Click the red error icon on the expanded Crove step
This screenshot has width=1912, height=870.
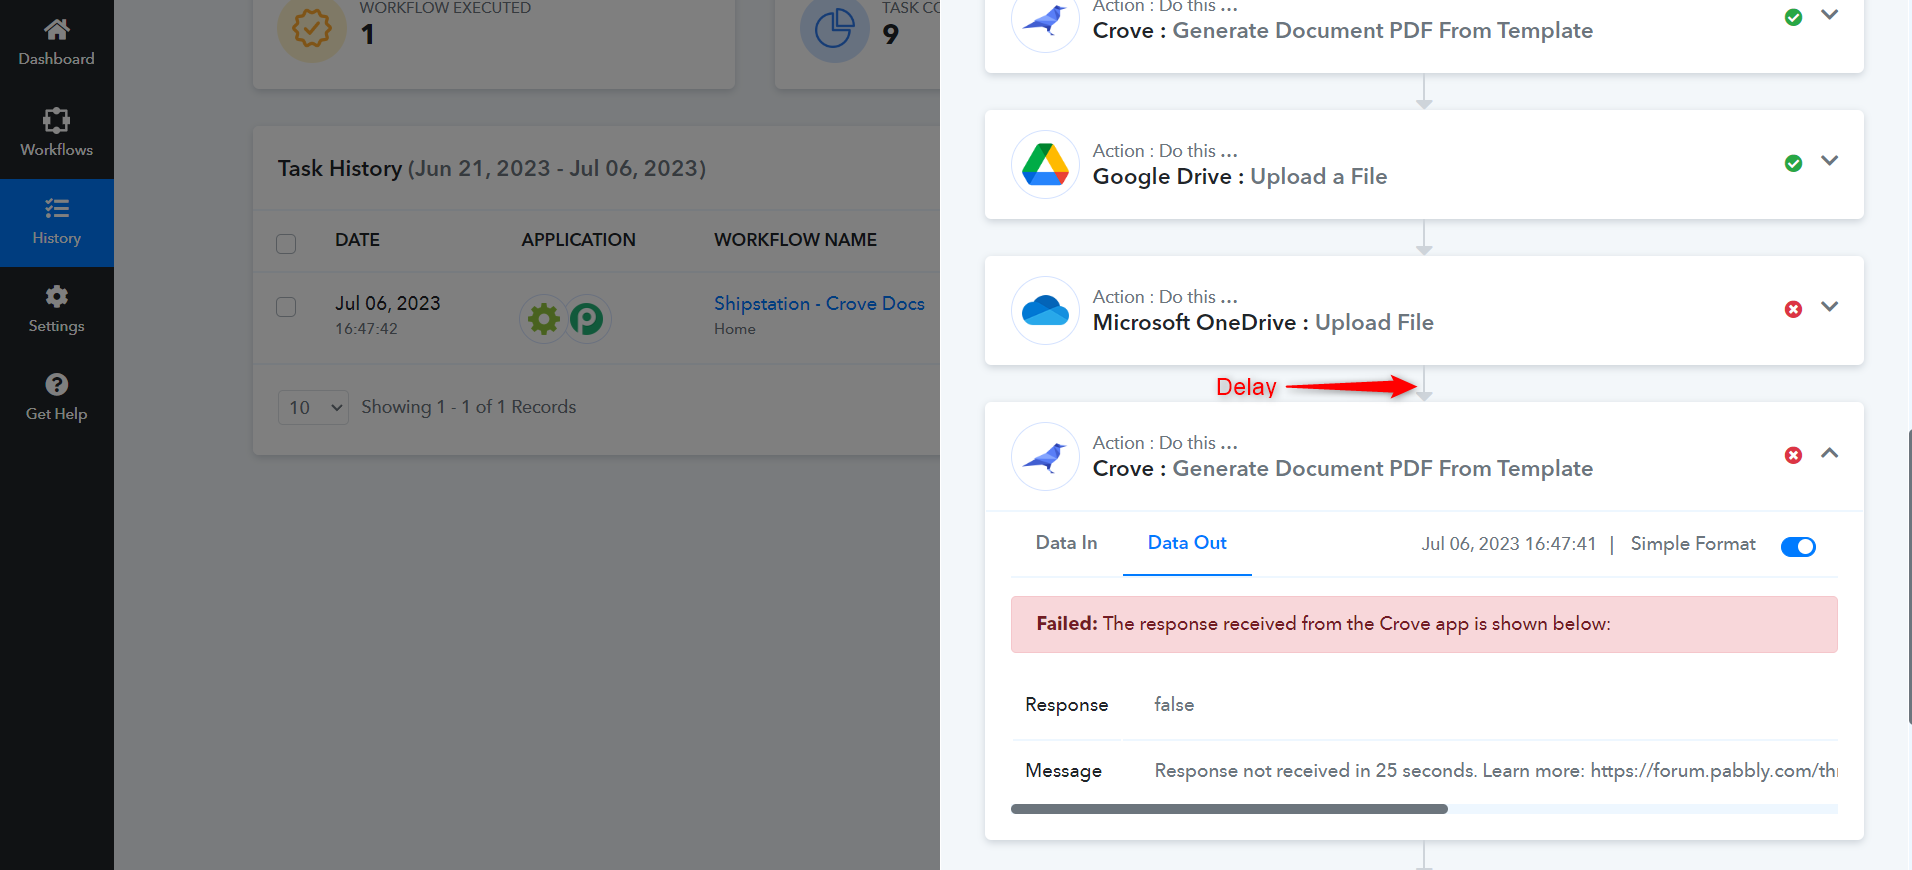(1794, 455)
